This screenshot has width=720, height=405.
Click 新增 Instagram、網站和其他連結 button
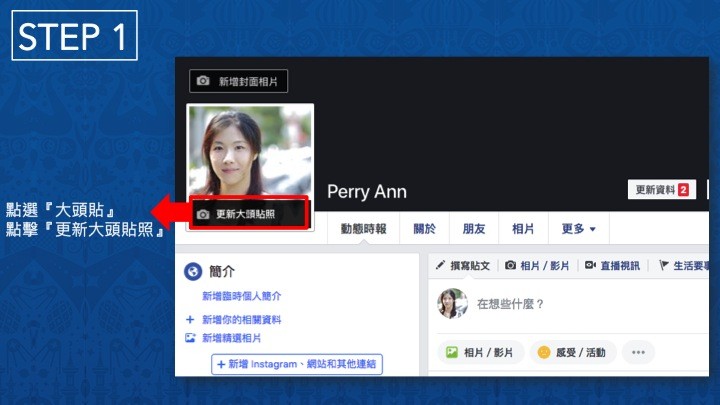(297, 364)
